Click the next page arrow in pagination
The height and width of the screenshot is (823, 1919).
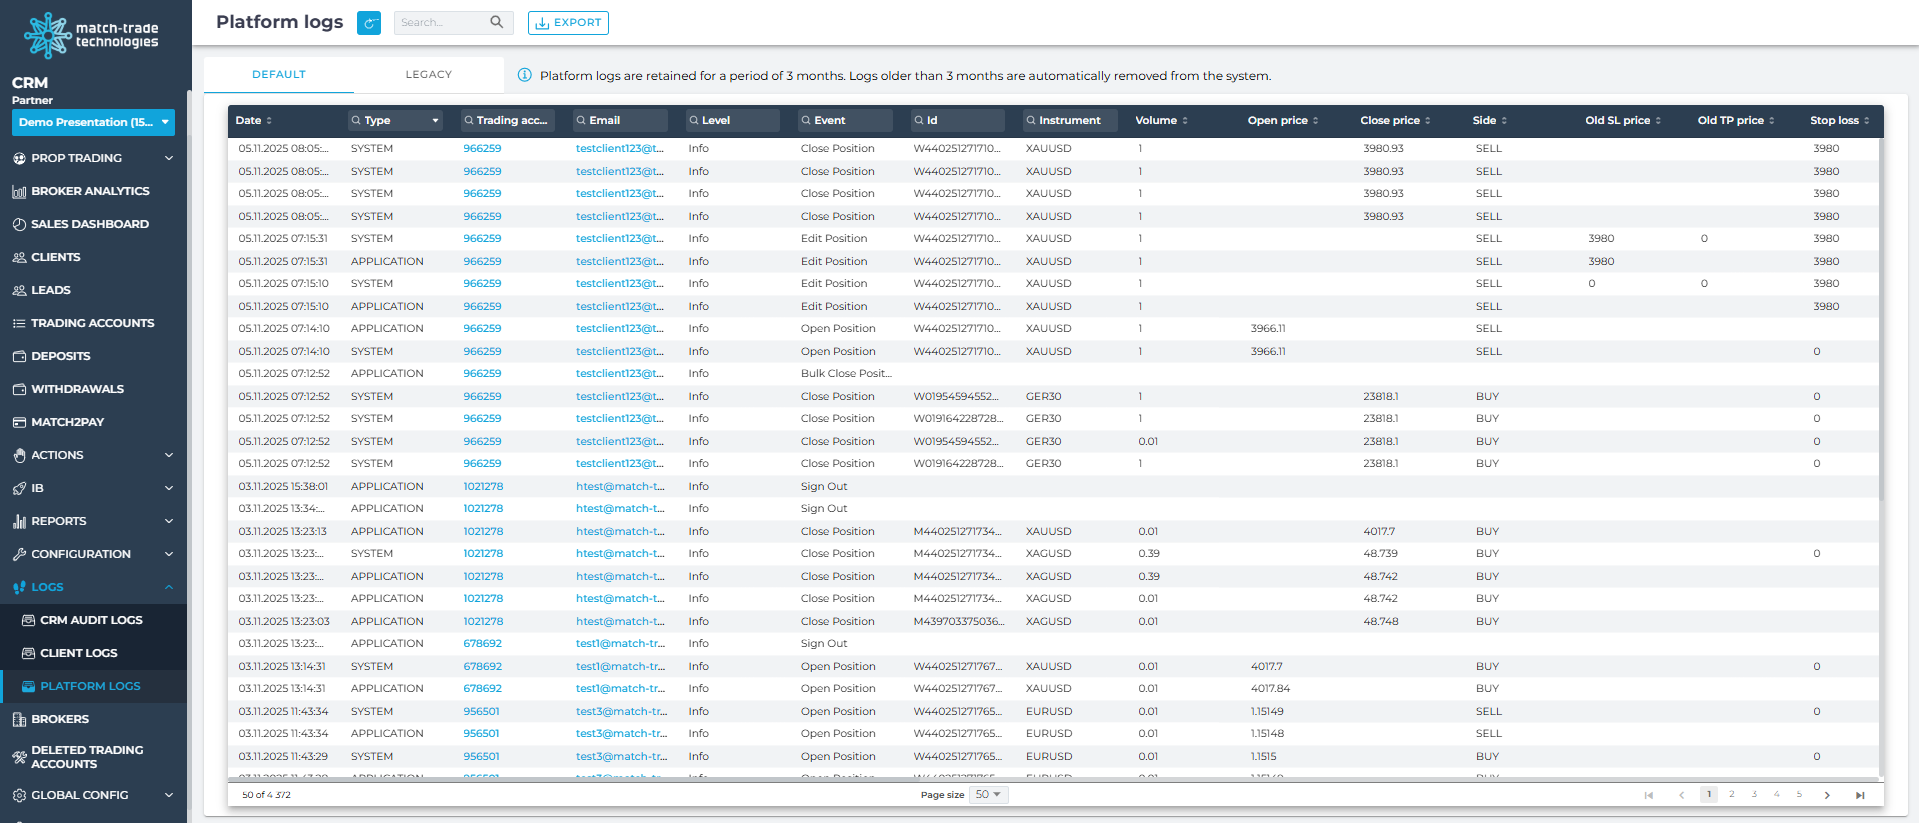(x=1826, y=795)
